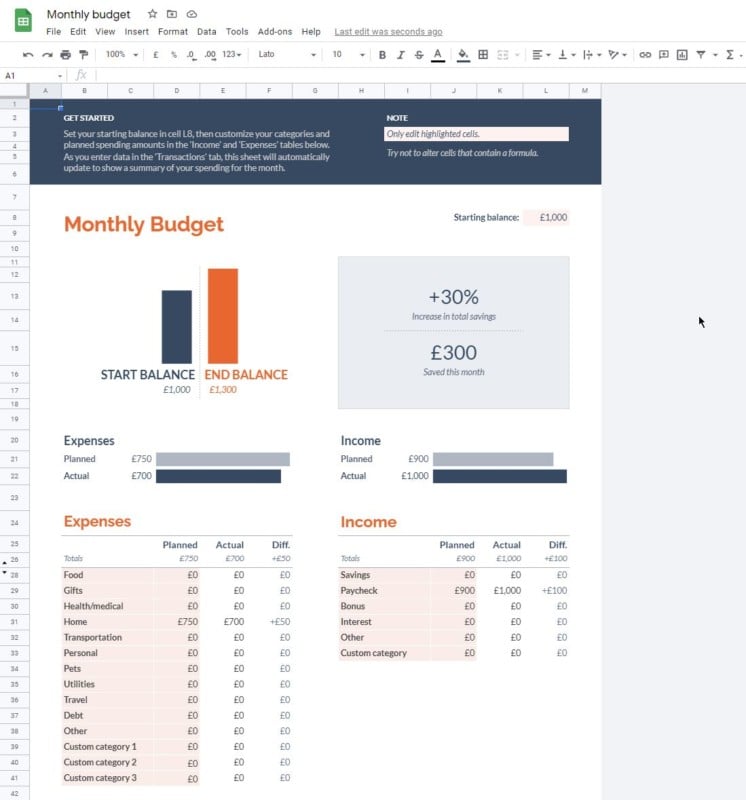
Task: Toggle bold formatting
Action: tap(382, 54)
